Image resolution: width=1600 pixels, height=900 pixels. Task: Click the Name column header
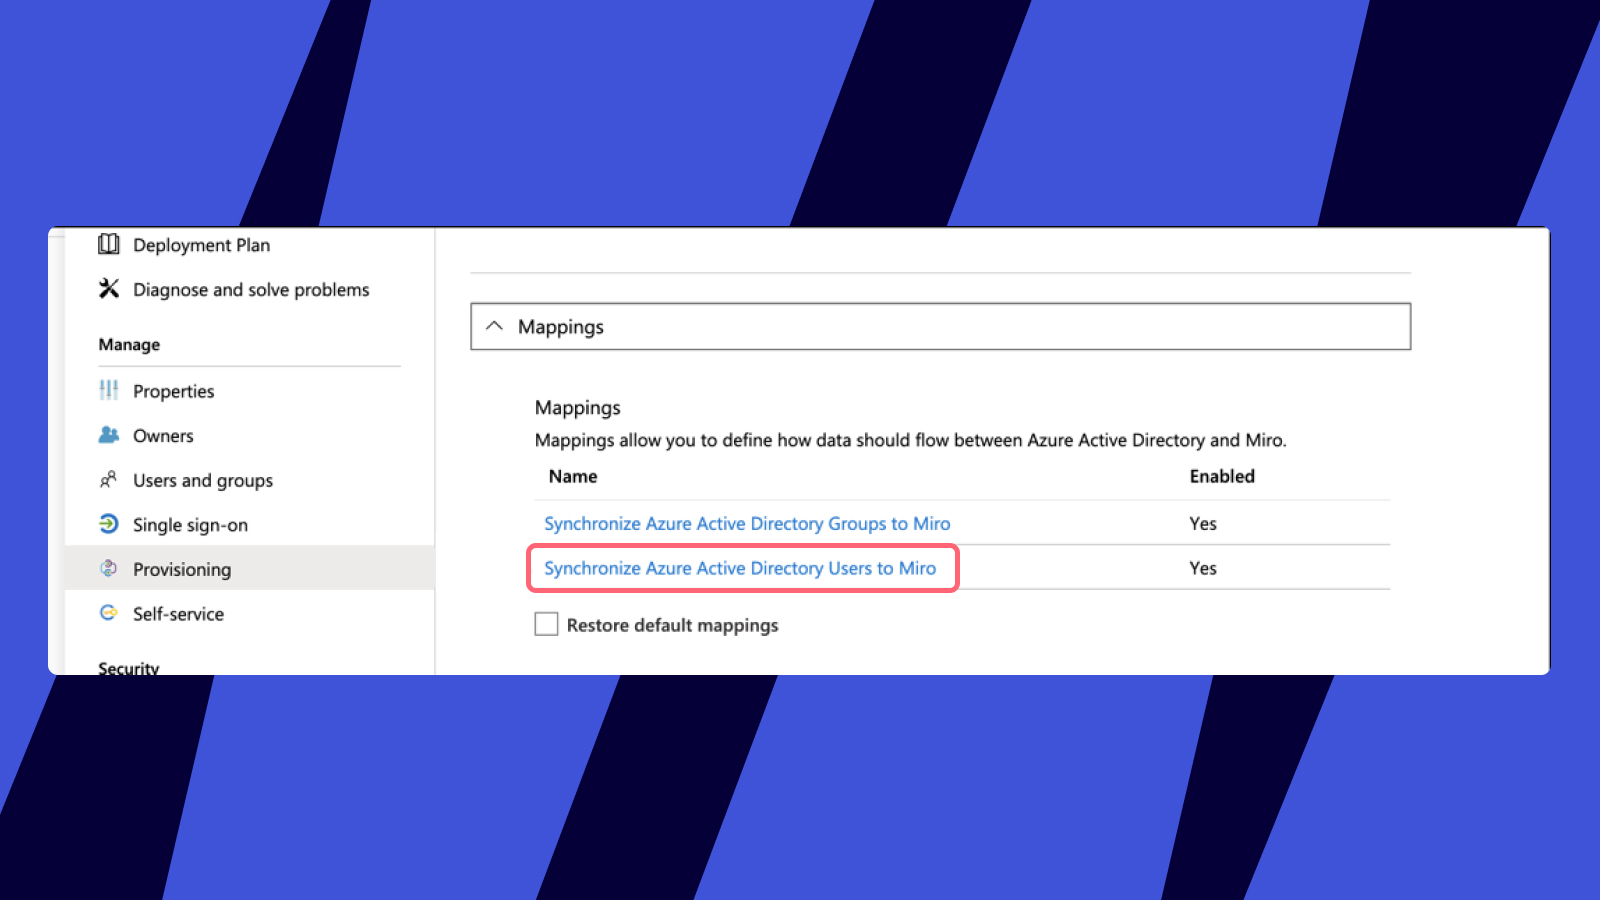573,477
